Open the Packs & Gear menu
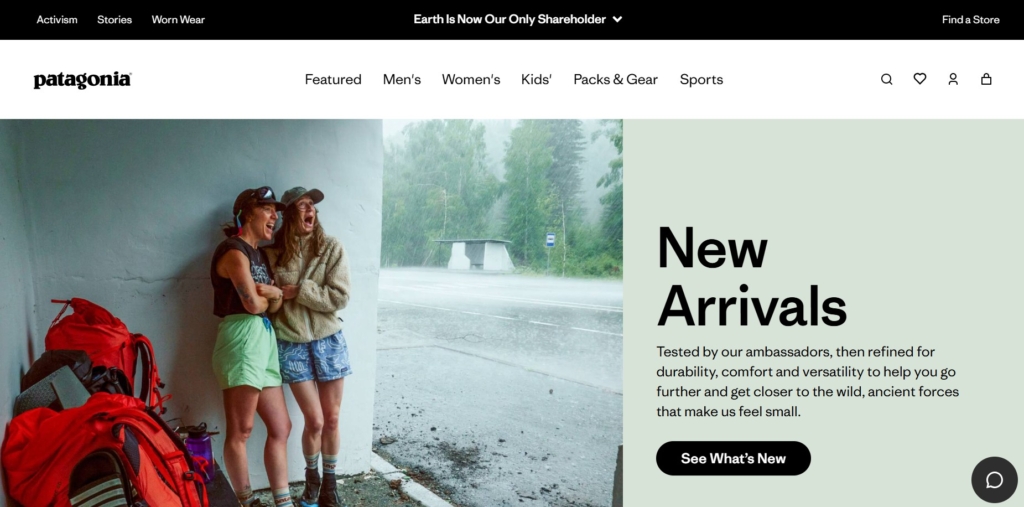The image size is (1024, 507). tap(616, 79)
